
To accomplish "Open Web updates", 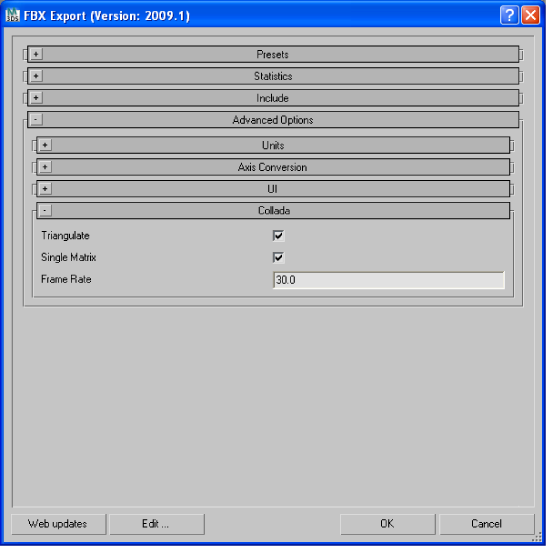I will 58,524.
